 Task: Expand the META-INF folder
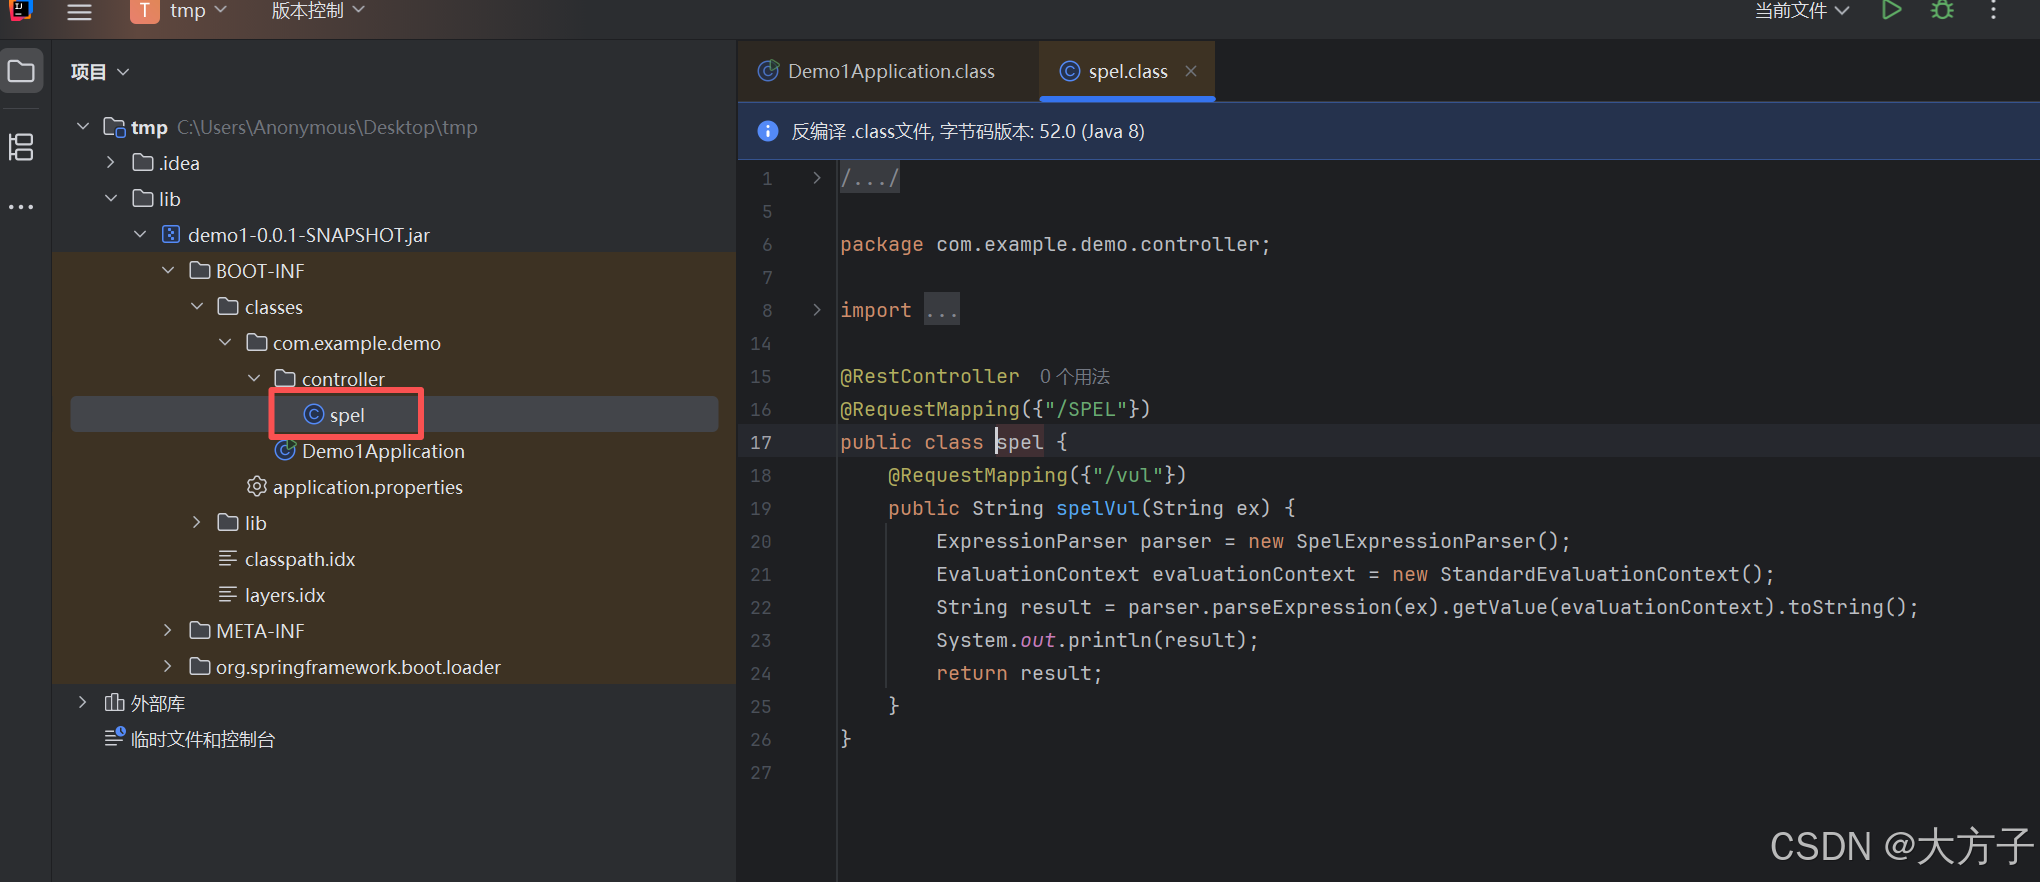click(x=168, y=630)
